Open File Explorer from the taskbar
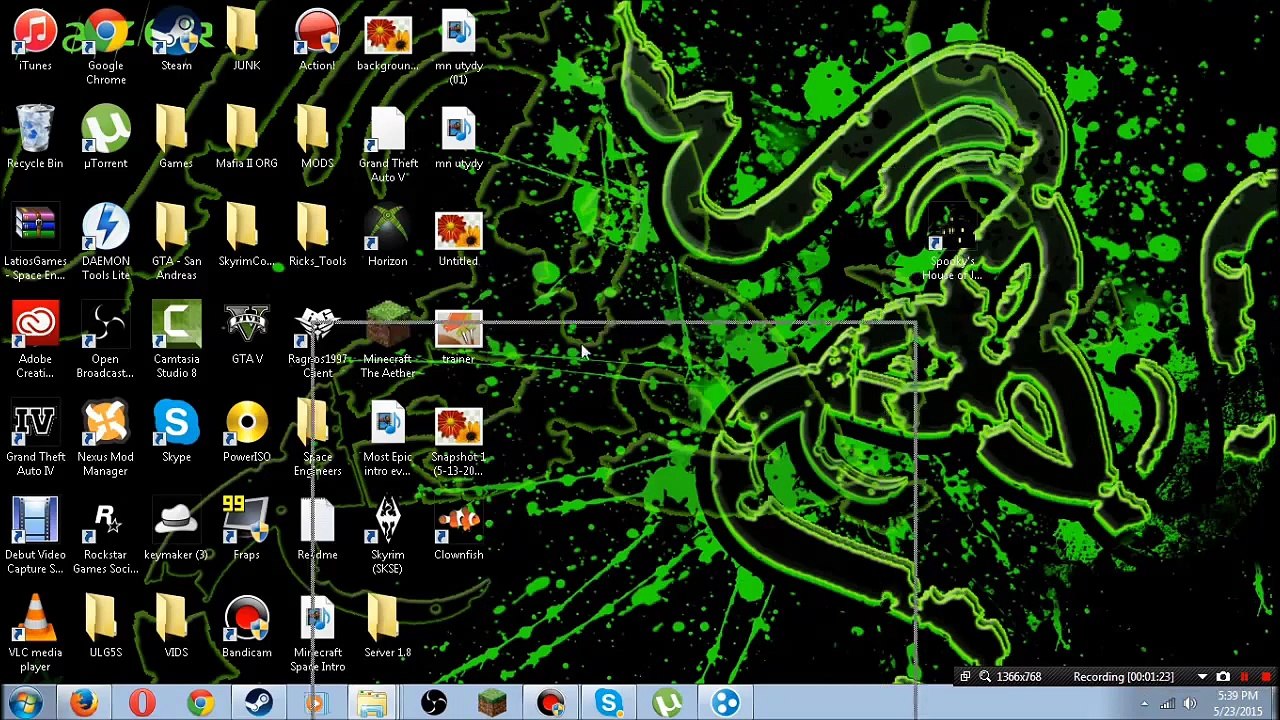1280x720 pixels. (372, 703)
